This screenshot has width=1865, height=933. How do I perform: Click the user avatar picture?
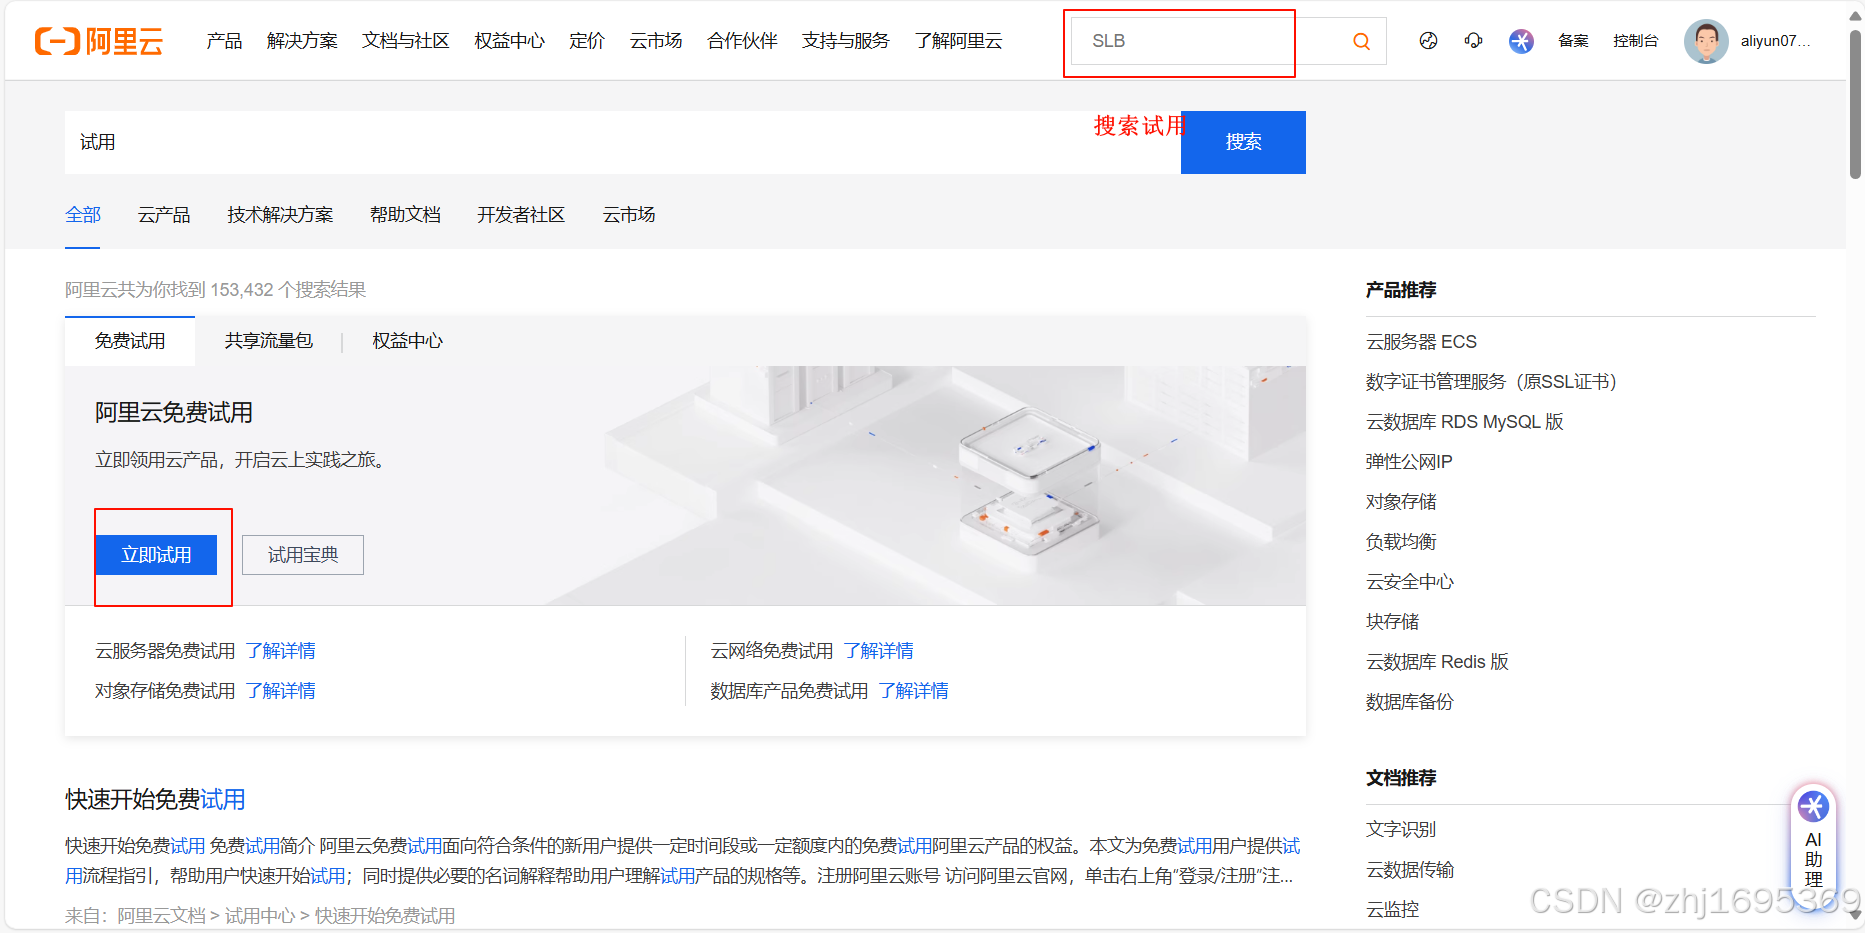point(1706,41)
